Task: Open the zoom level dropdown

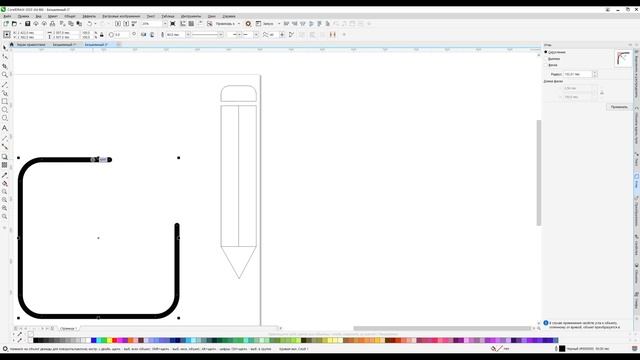Action: point(165,24)
